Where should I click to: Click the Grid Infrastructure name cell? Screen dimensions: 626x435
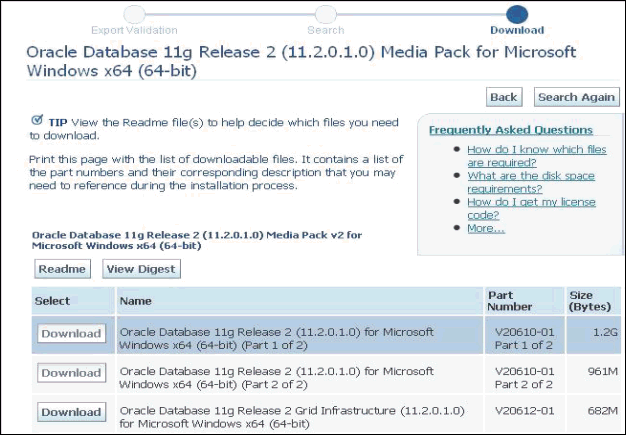pos(299,413)
